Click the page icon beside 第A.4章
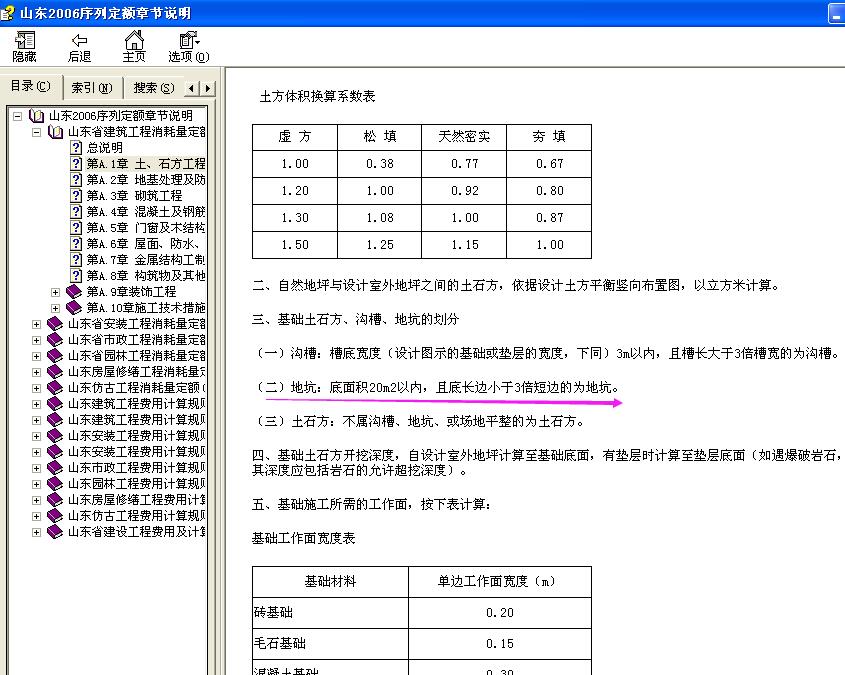Screen dimensions: 845x675 [77, 212]
